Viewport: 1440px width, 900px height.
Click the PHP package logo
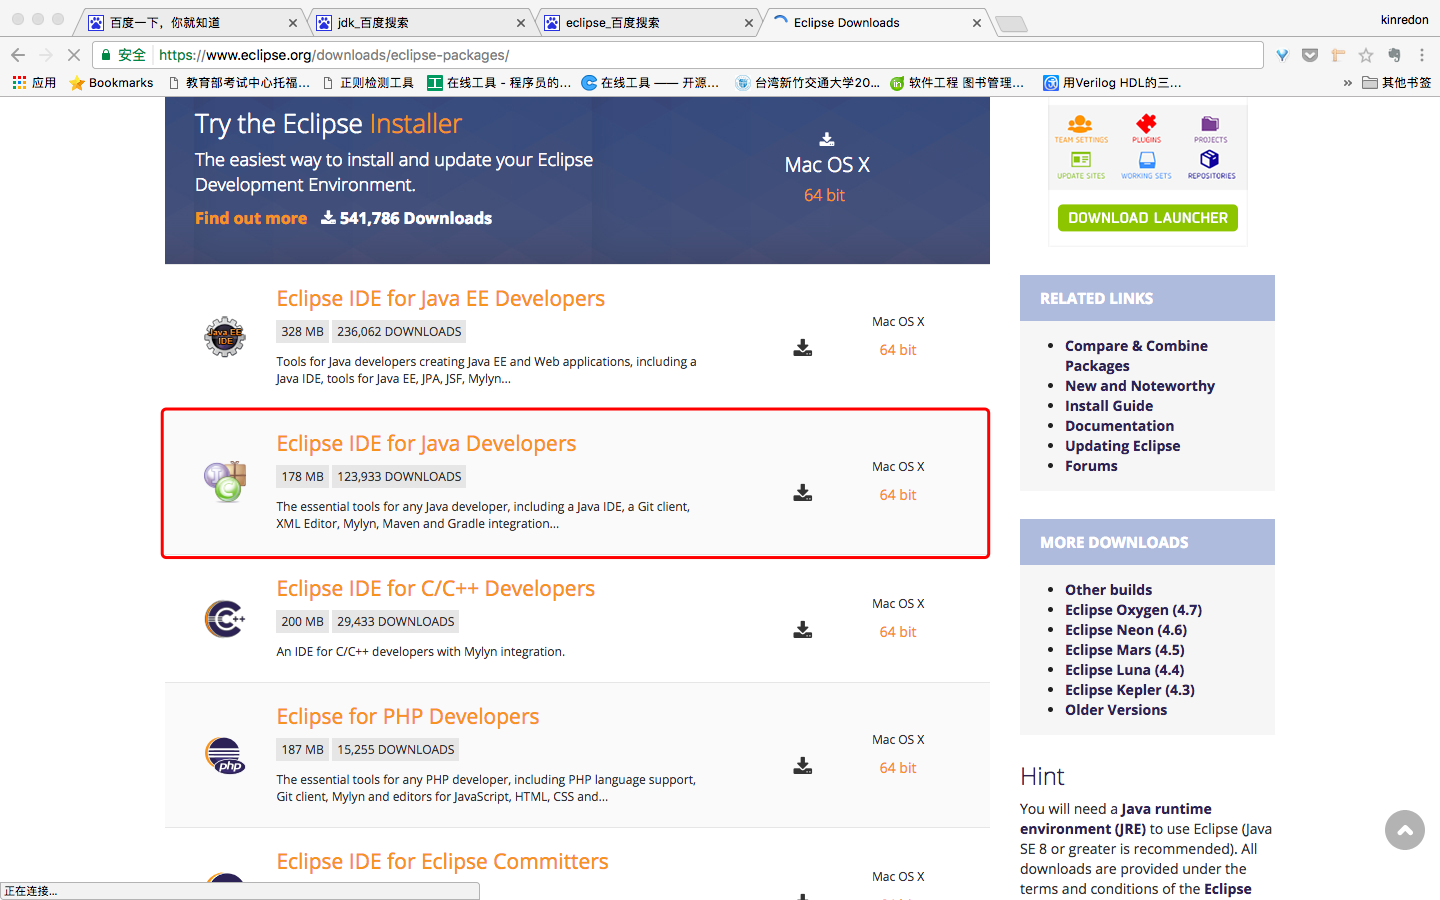coord(225,755)
